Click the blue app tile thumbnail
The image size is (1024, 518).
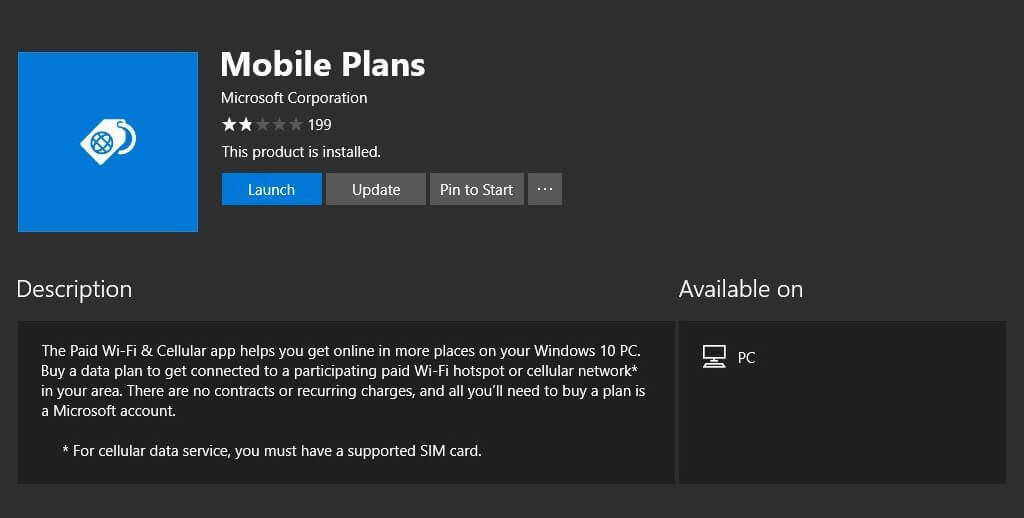(x=108, y=142)
